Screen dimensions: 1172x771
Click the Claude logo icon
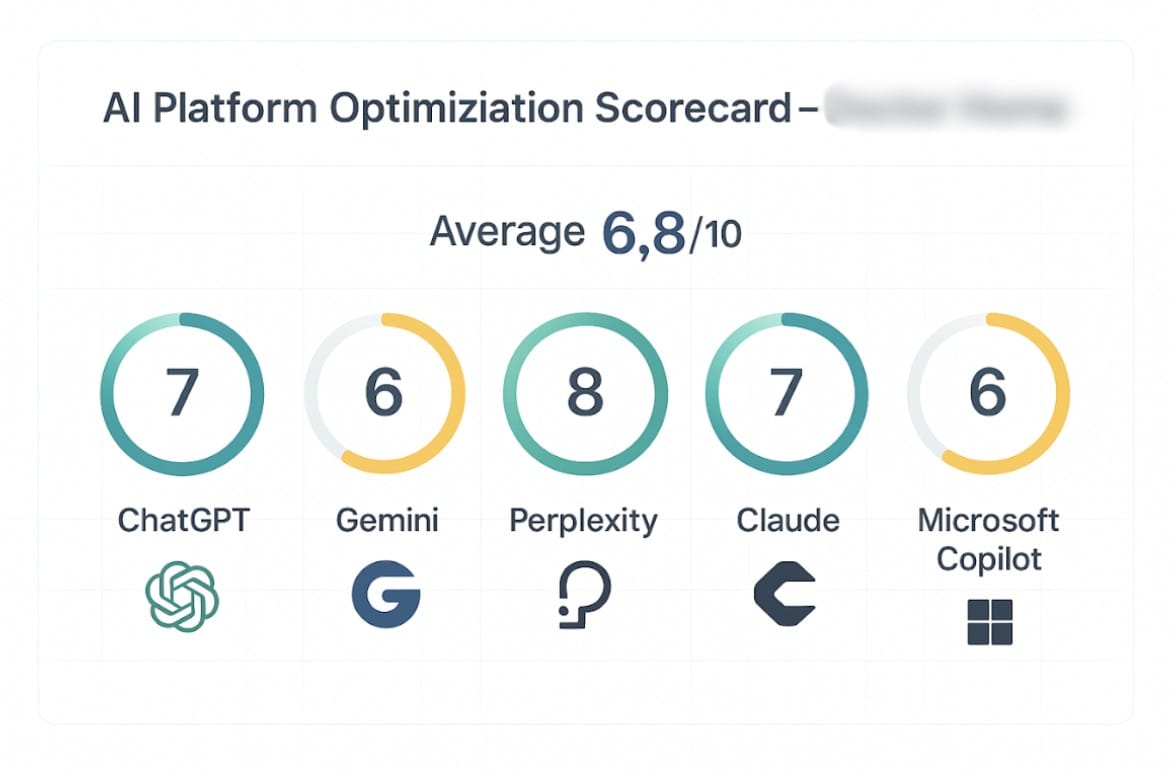785,596
